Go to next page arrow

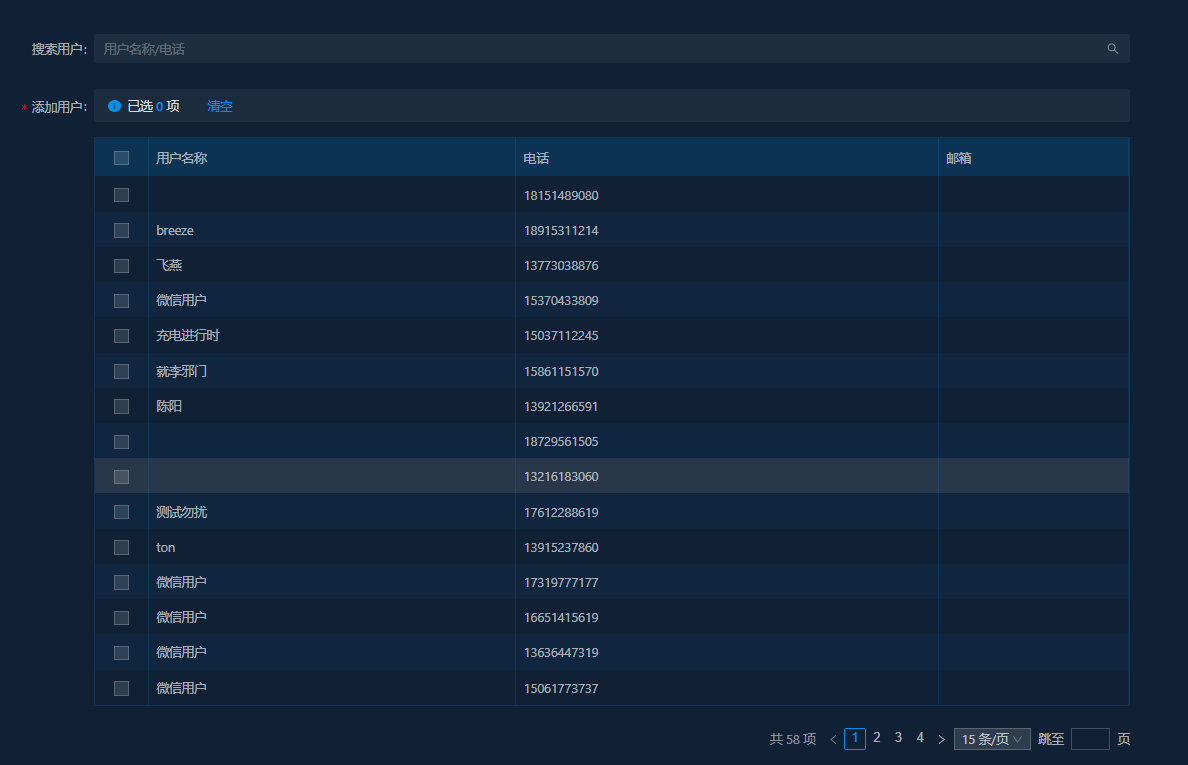tap(941, 740)
